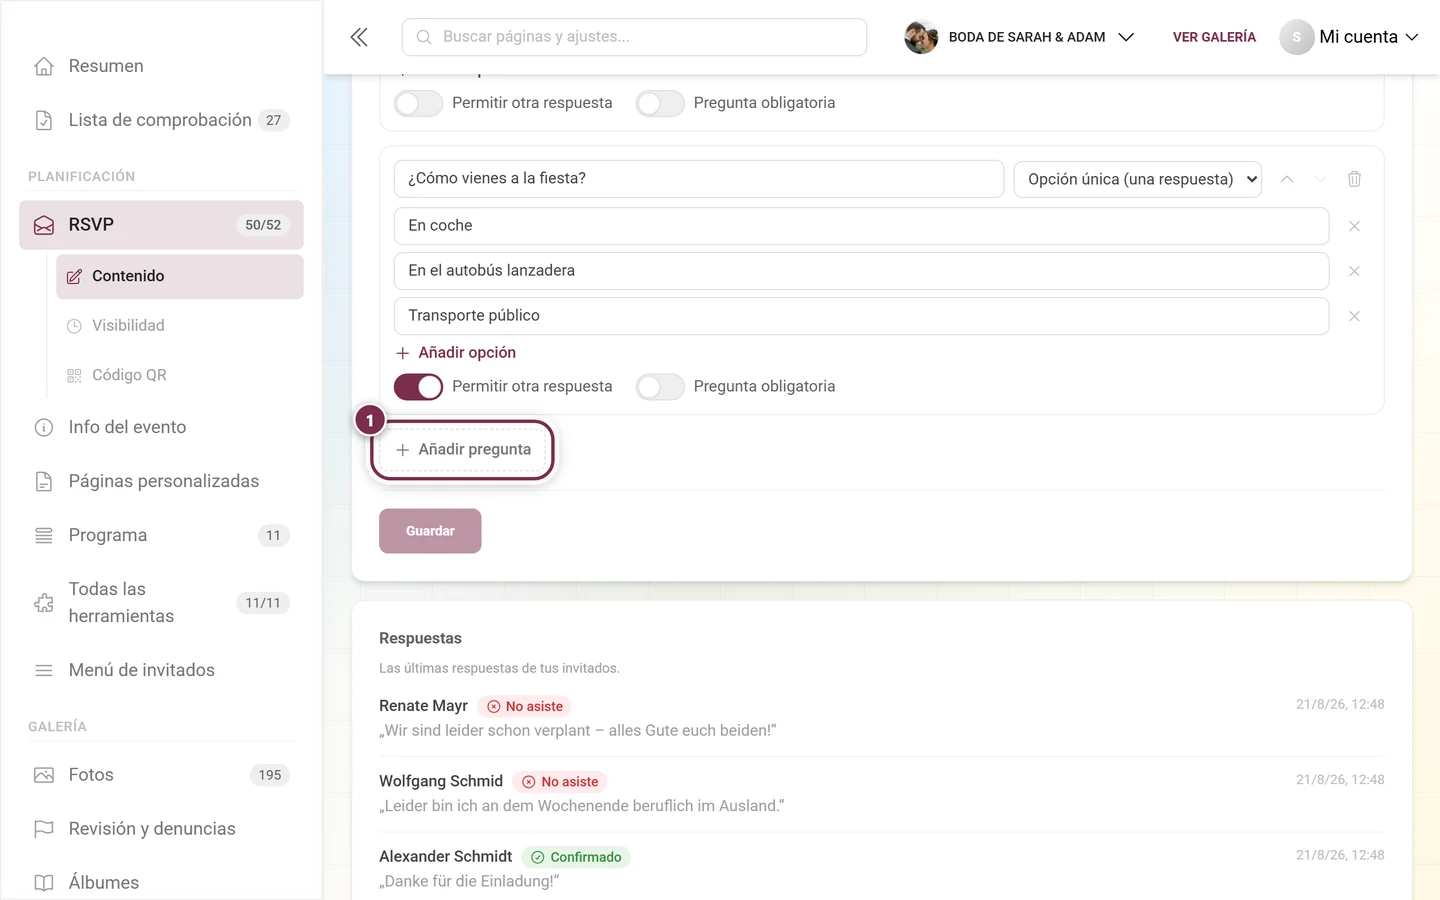Open the Programa section

click(x=161, y=535)
